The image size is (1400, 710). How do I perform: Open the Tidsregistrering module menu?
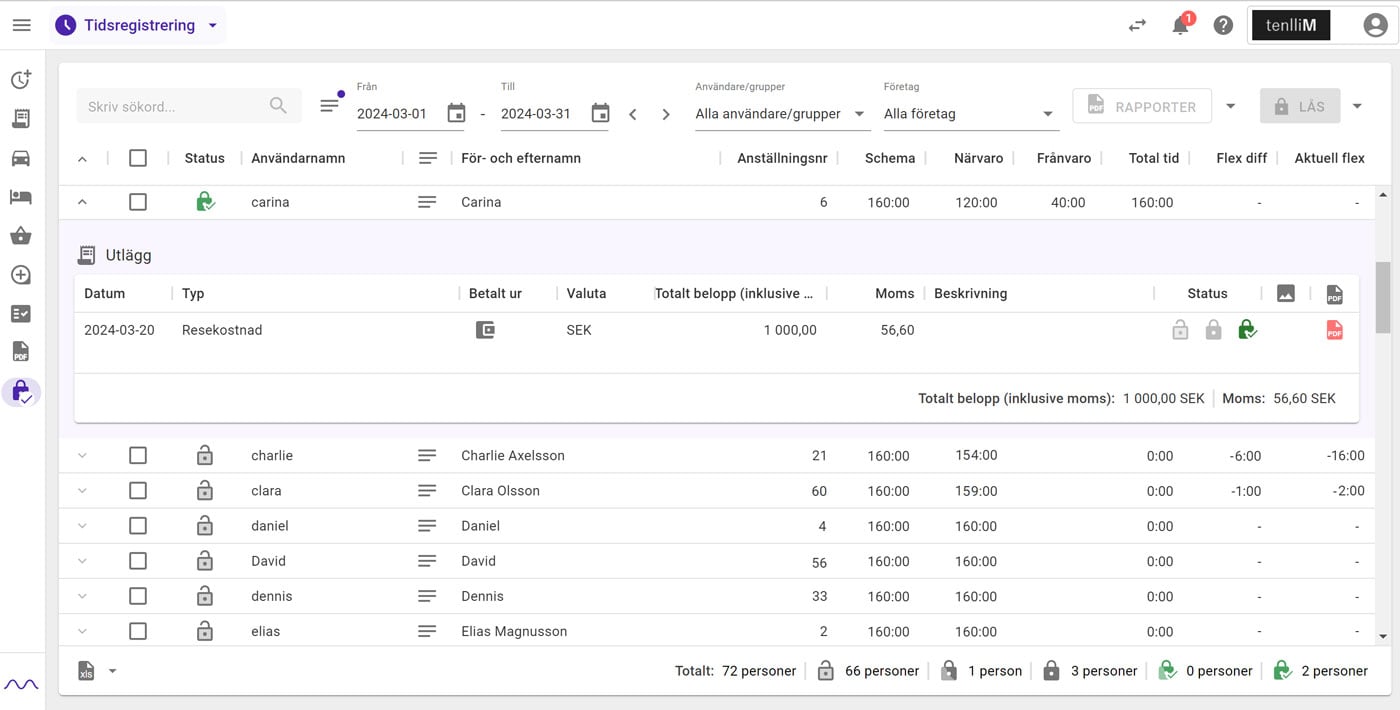point(138,25)
